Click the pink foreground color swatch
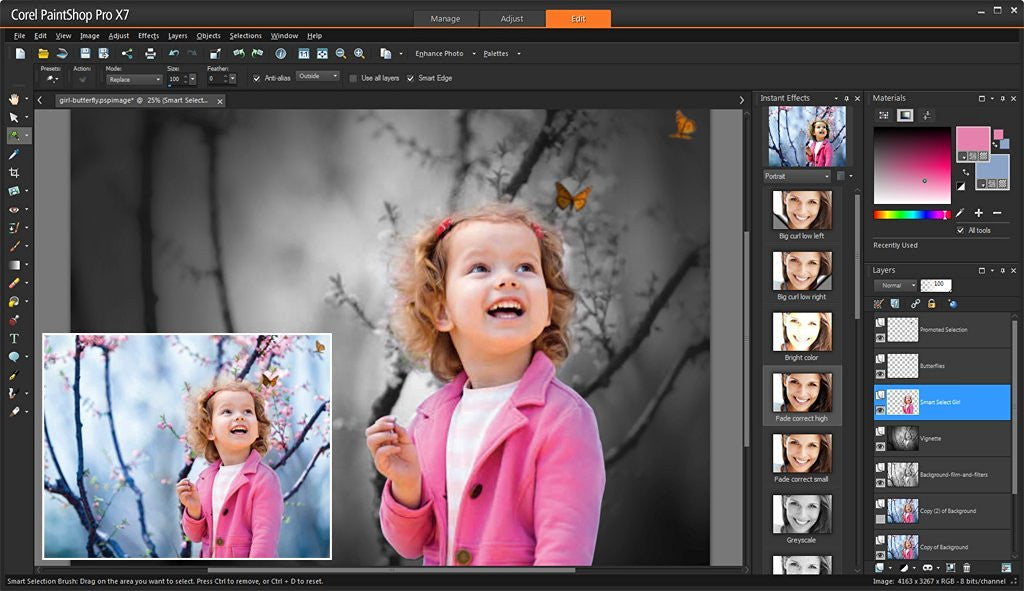The image size is (1024, 591). (971, 140)
